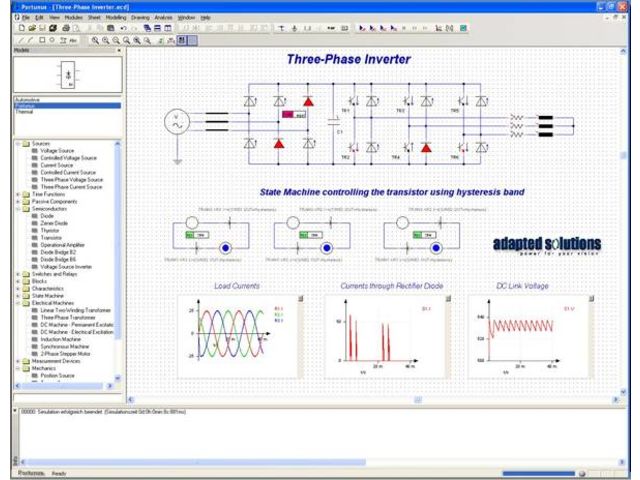Expand the Switches and Relays folder
The width and height of the screenshot is (640, 480).
[x=18, y=273]
